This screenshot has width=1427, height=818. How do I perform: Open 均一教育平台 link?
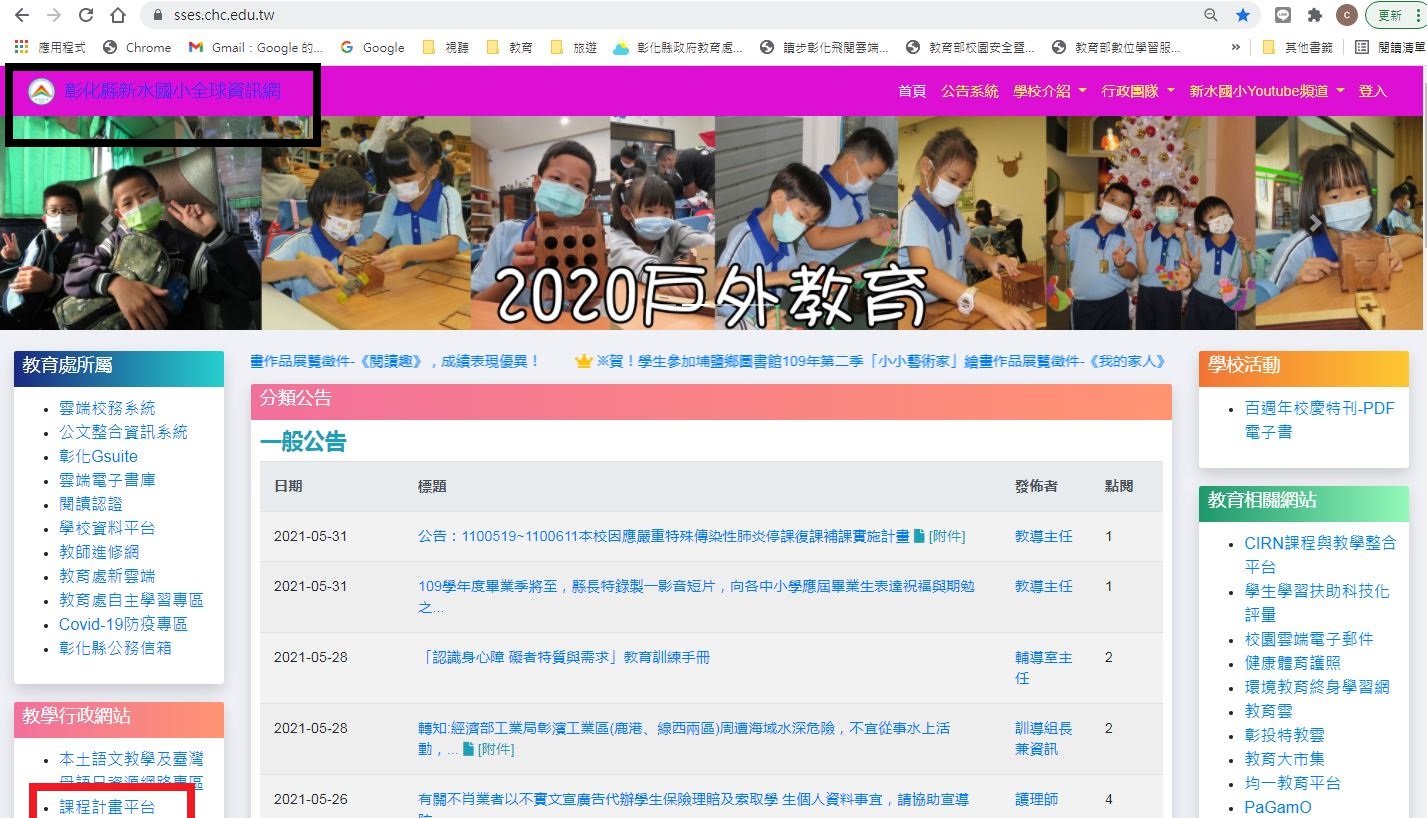(x=1293, y=783)
